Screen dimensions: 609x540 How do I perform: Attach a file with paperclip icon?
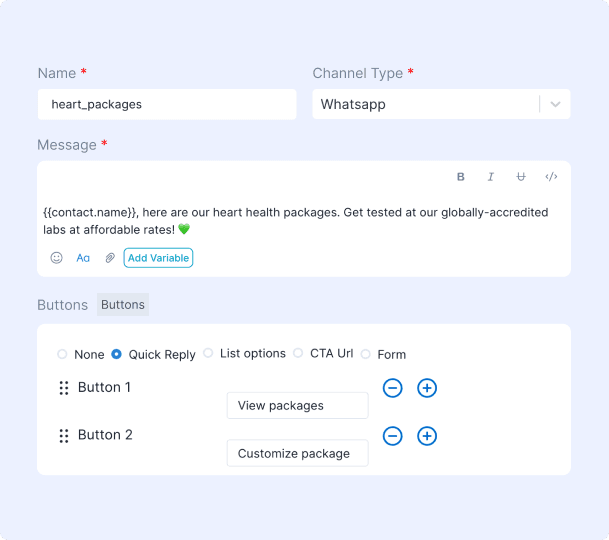click(x=110, y=258)
